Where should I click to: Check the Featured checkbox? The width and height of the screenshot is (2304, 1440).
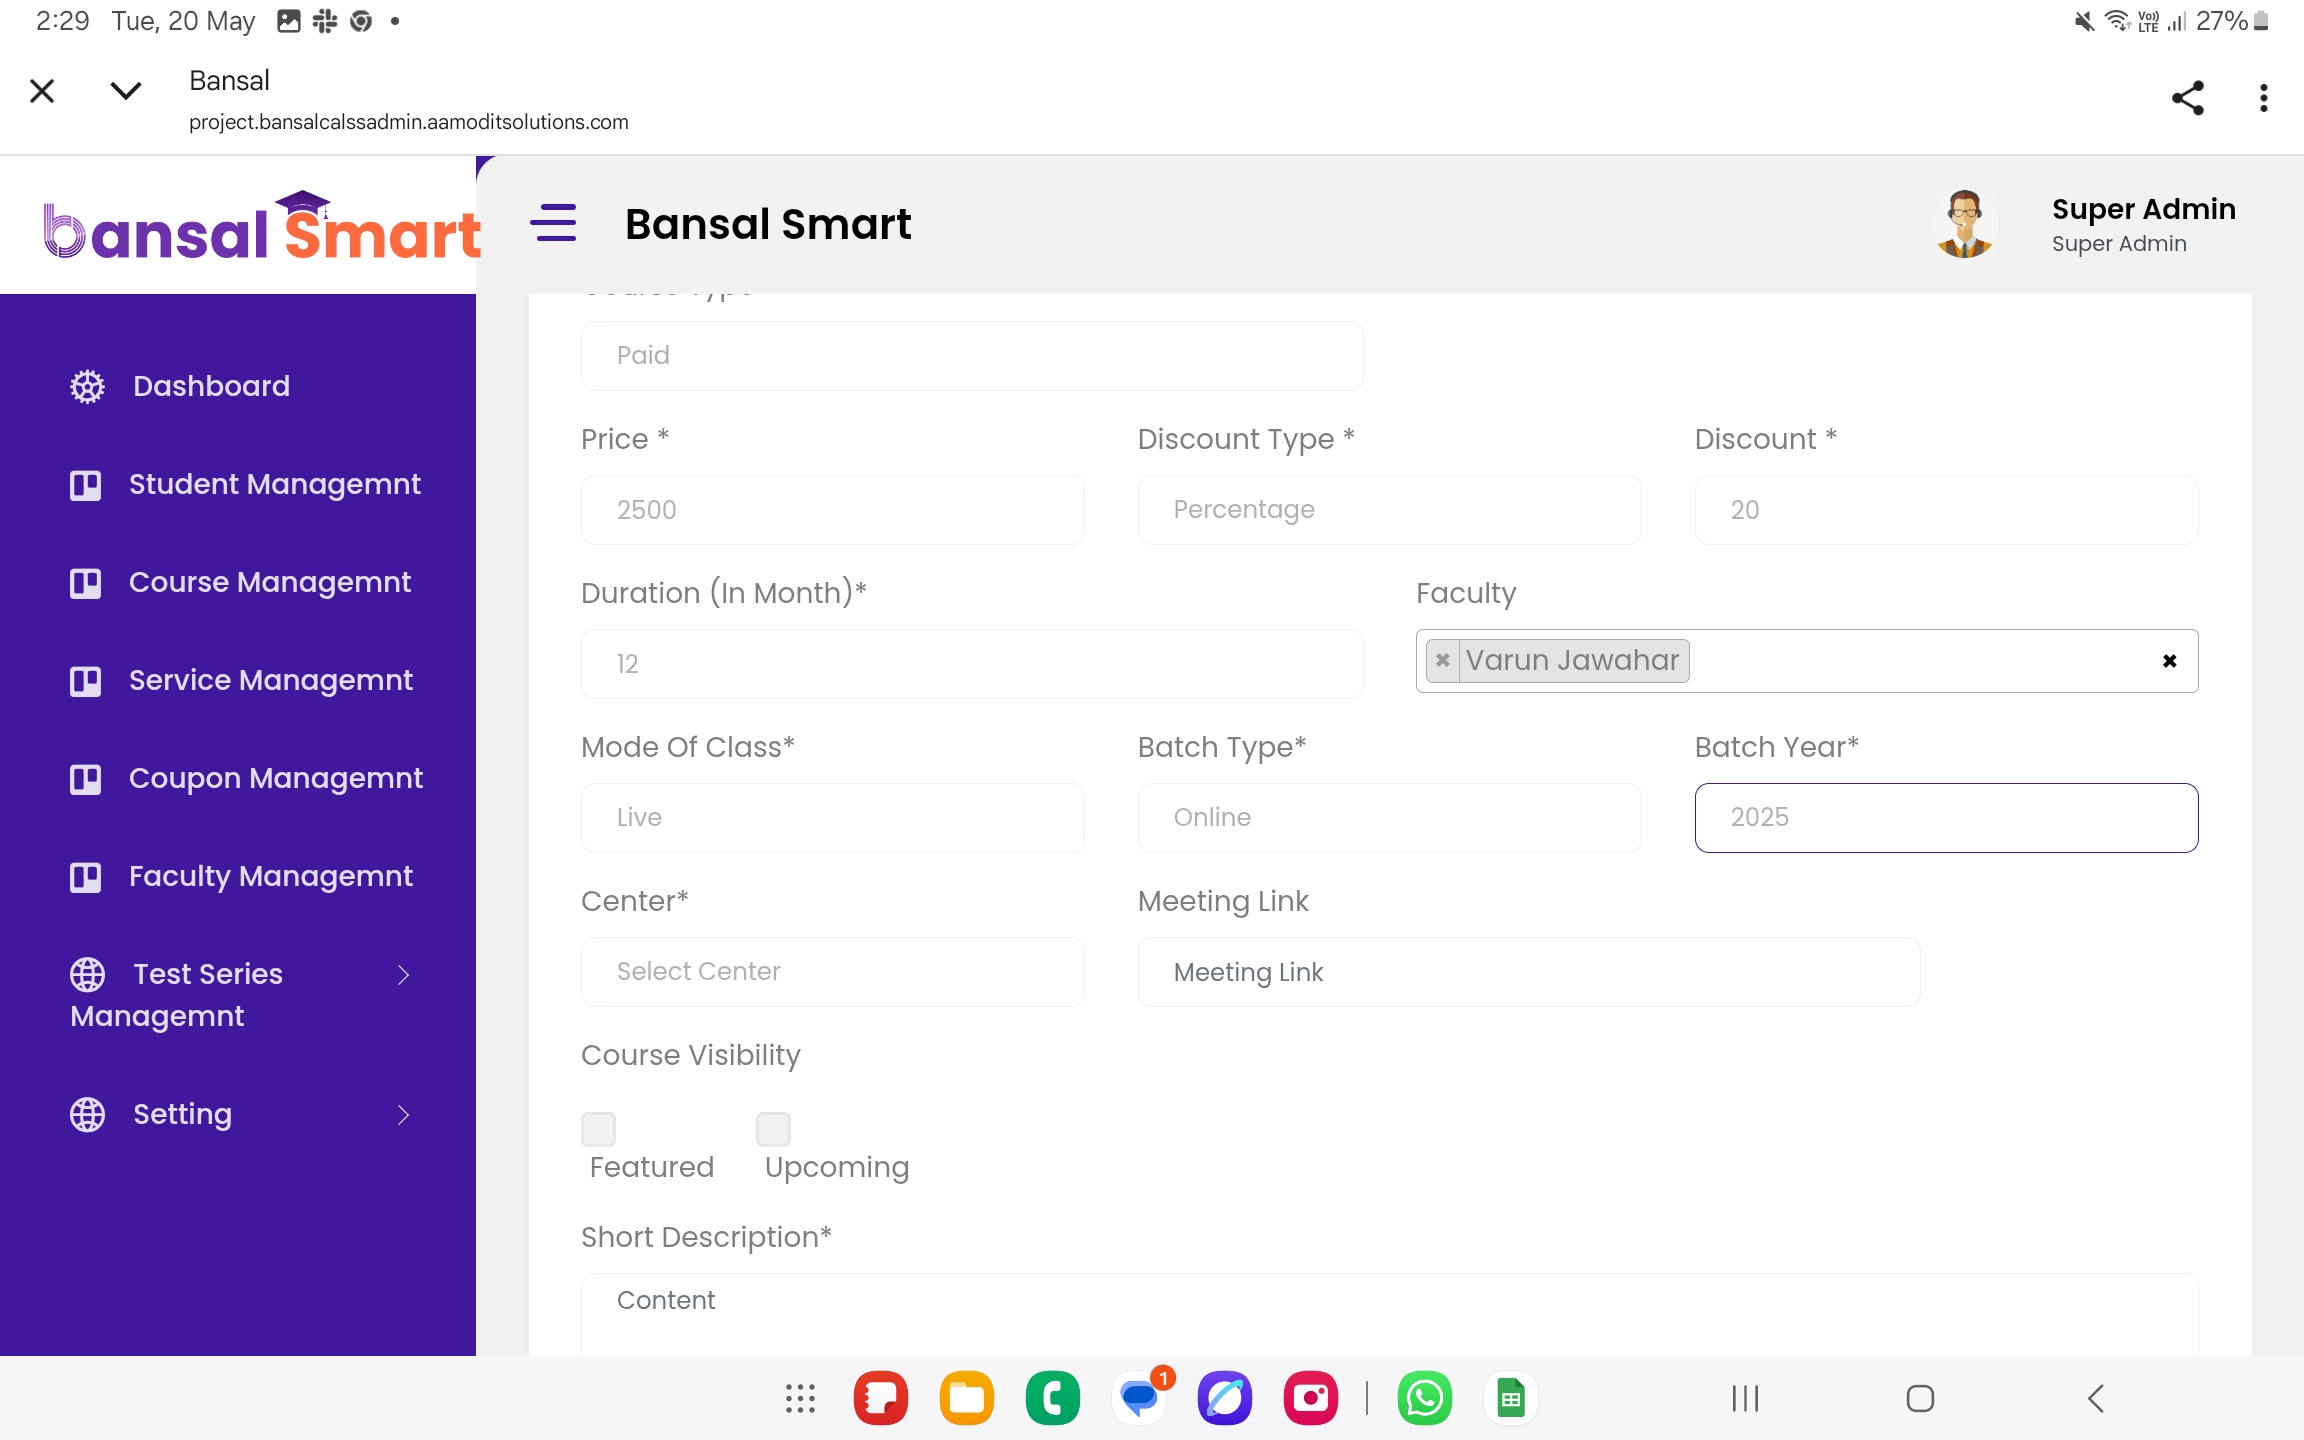[x=598, y=1129]
